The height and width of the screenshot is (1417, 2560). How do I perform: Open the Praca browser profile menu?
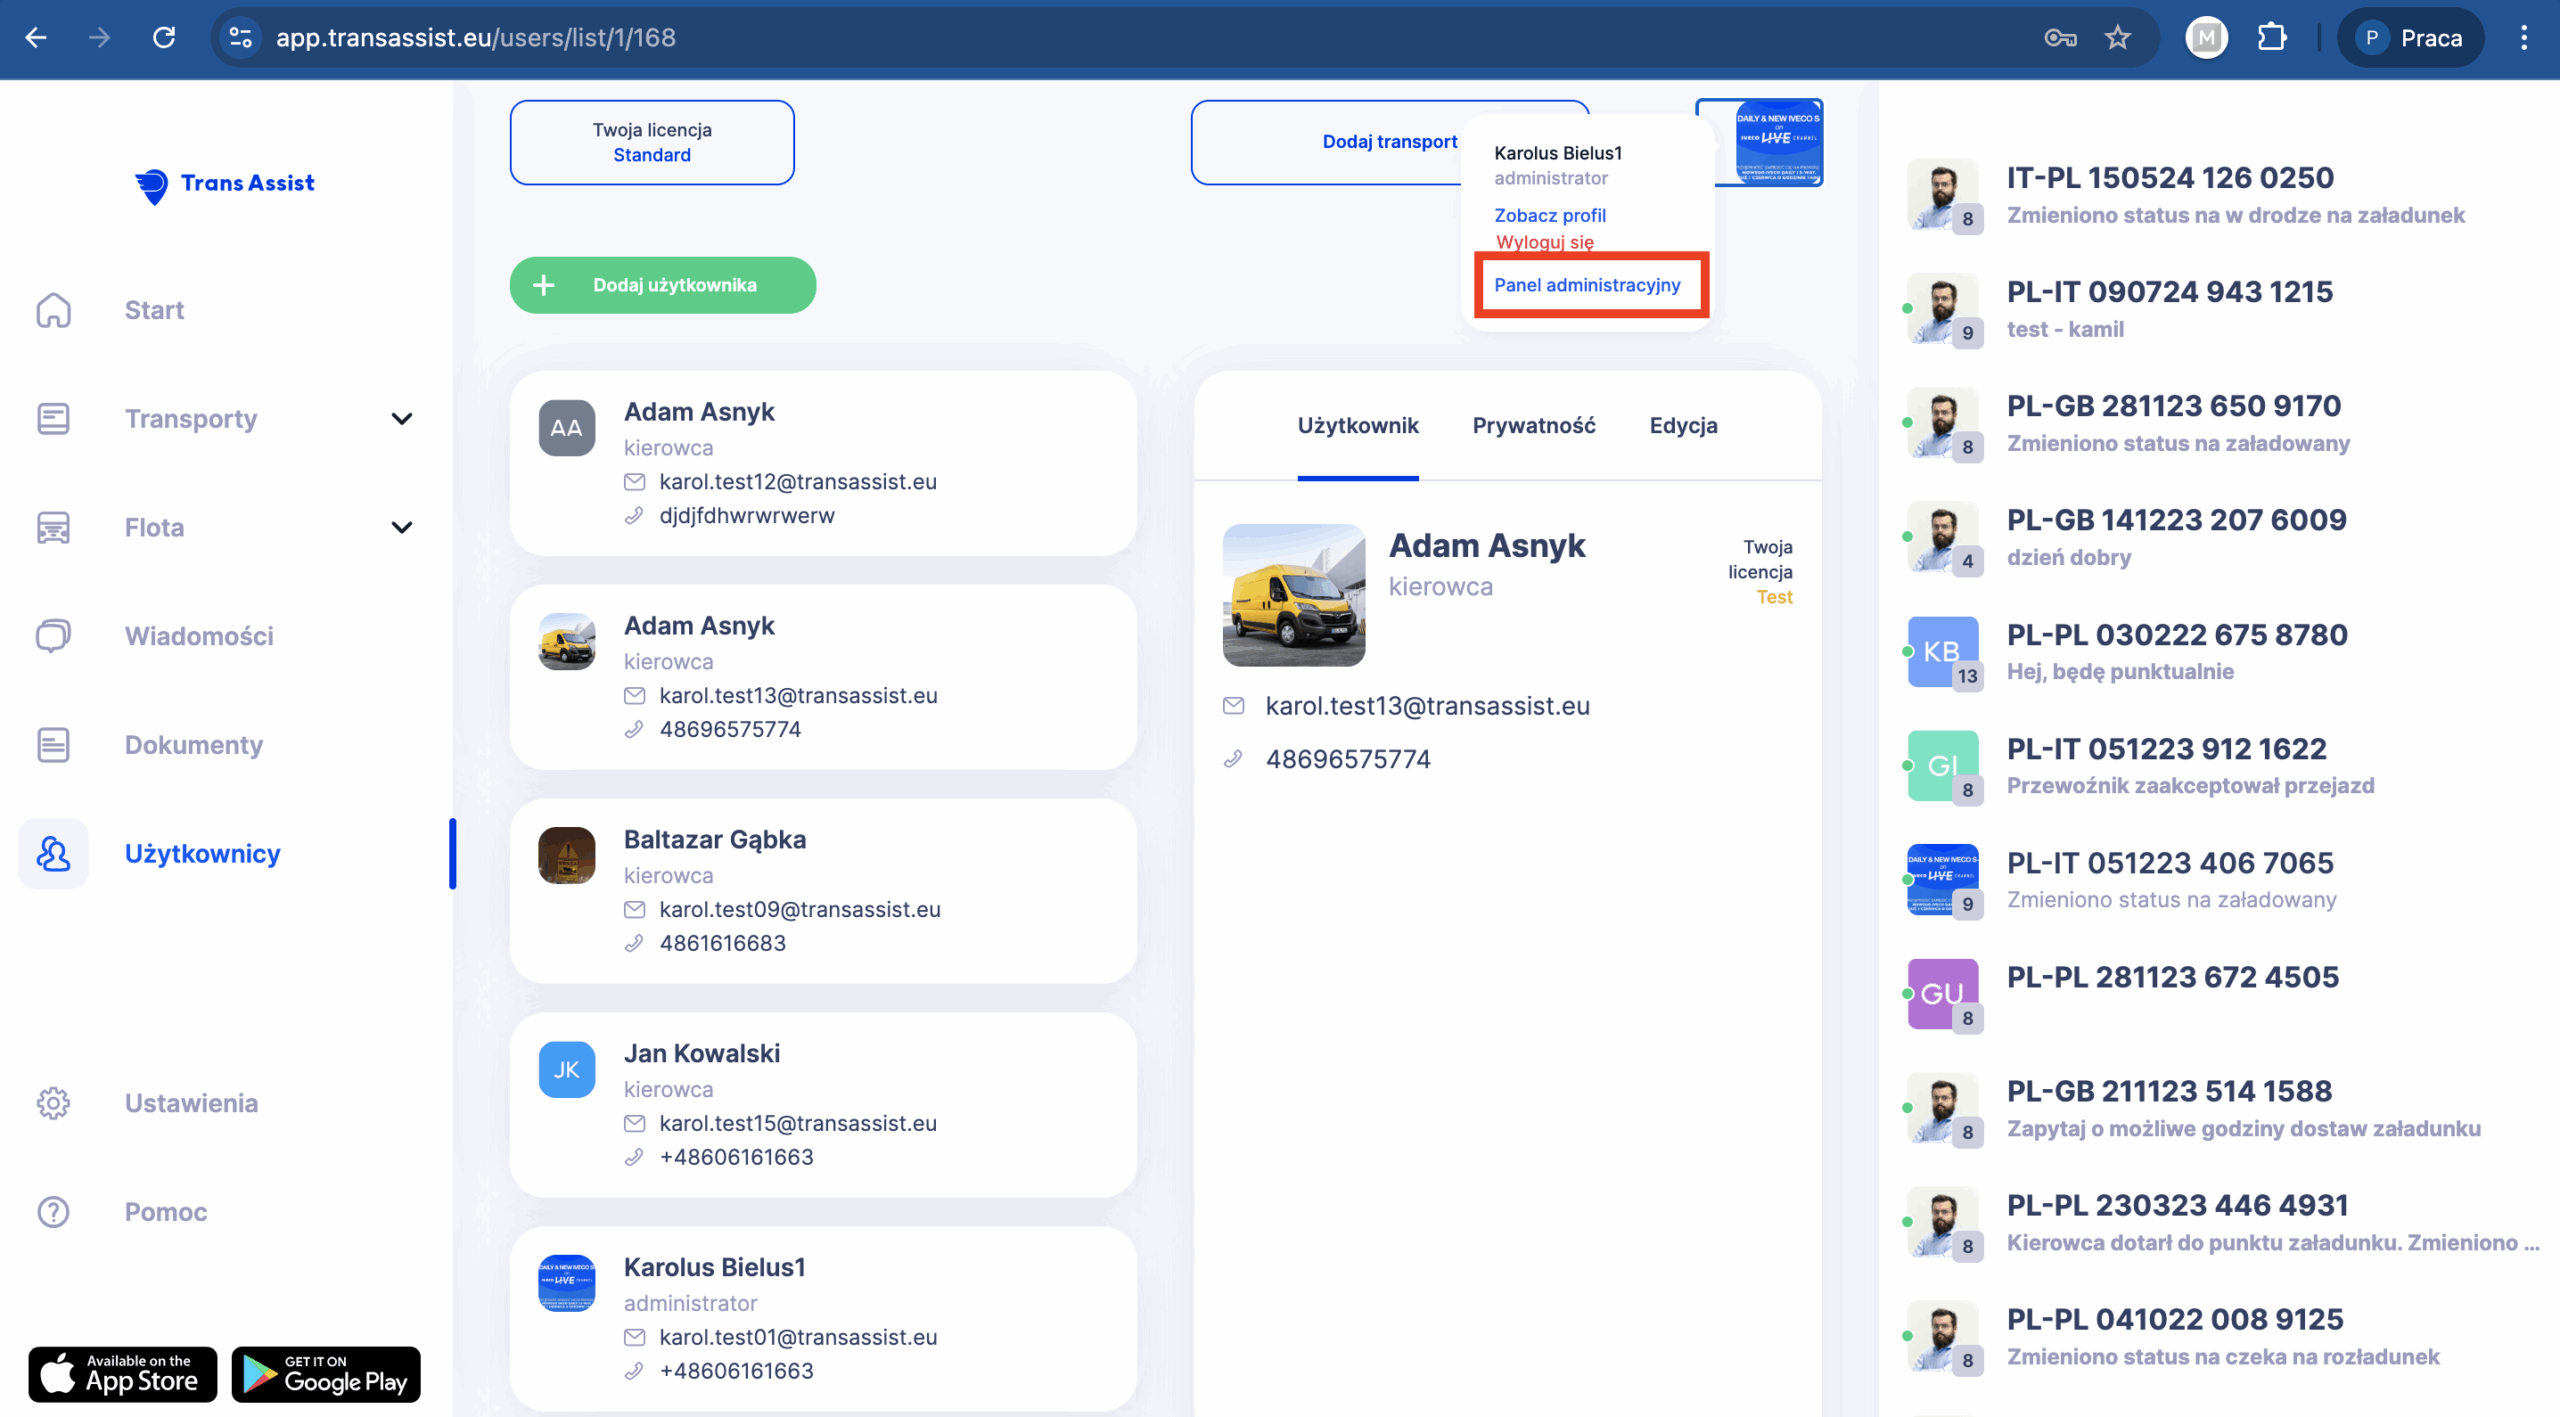coord(2410,38)
